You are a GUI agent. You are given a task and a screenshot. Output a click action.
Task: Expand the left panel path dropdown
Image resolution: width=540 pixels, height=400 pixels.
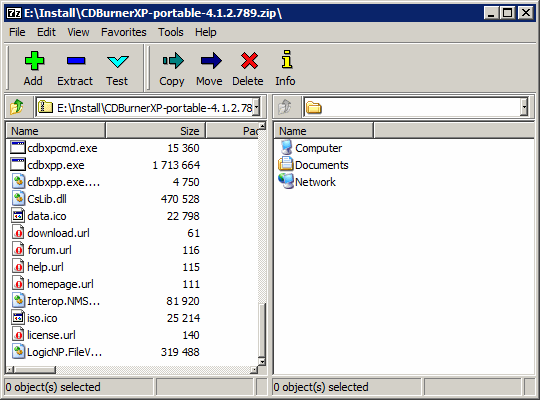tap(256, 107)
